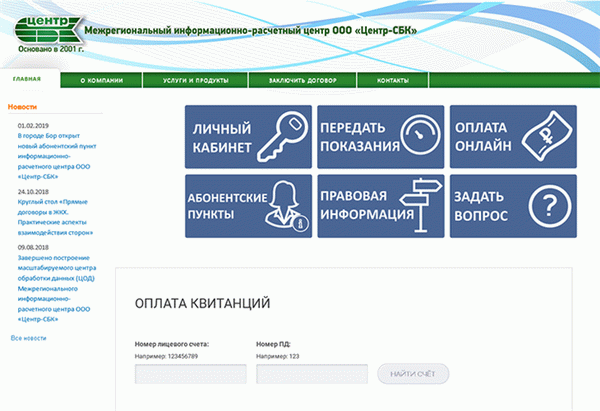Click the Например: 123456789 hint text
This screenshot has width=600, height=411.
point(166,356)
